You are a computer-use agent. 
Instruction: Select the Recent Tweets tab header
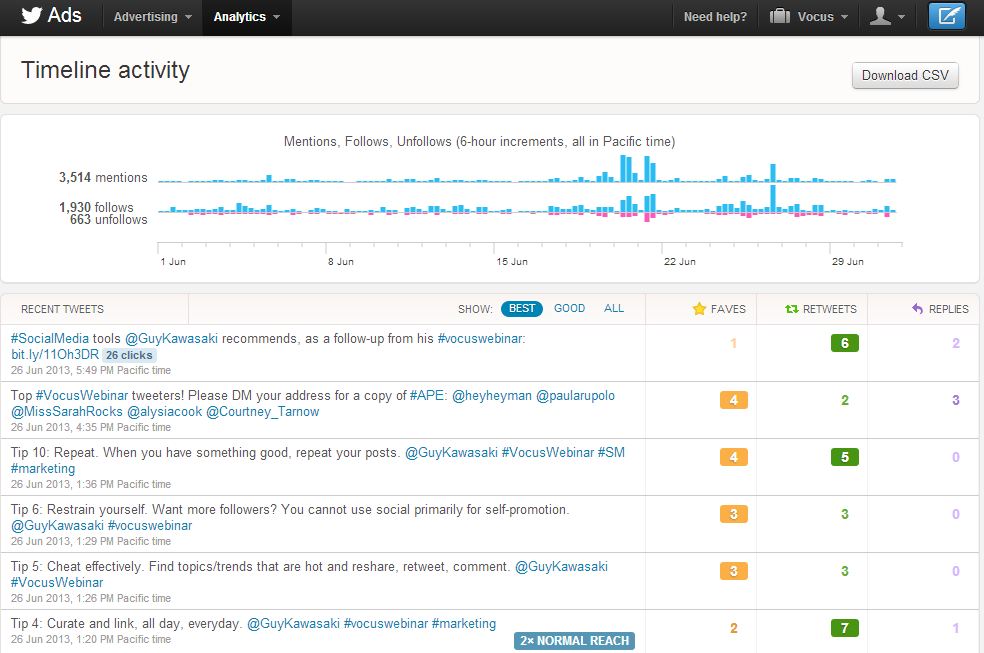(x=62, y=309)
